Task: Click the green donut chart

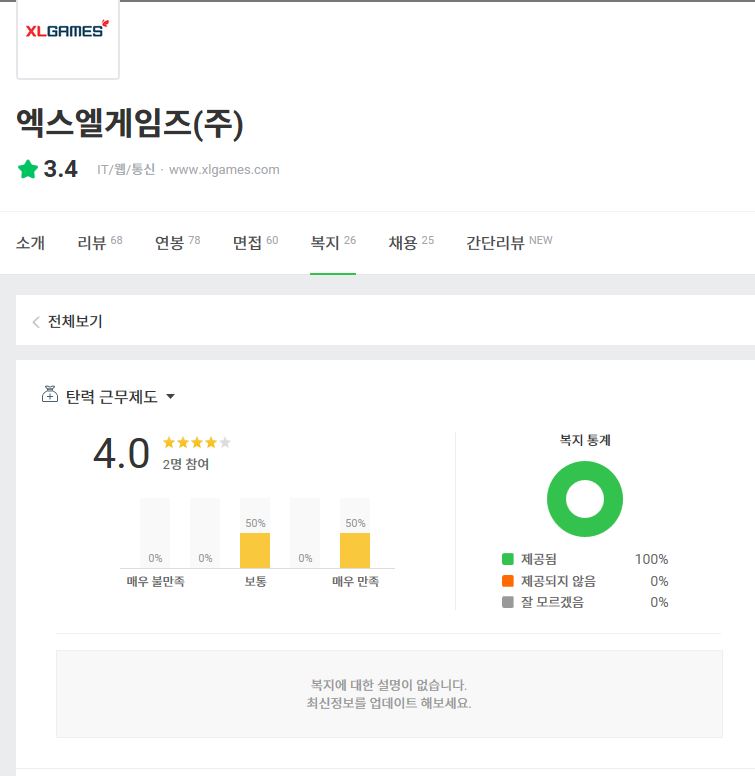Action: tap(584, 499)
